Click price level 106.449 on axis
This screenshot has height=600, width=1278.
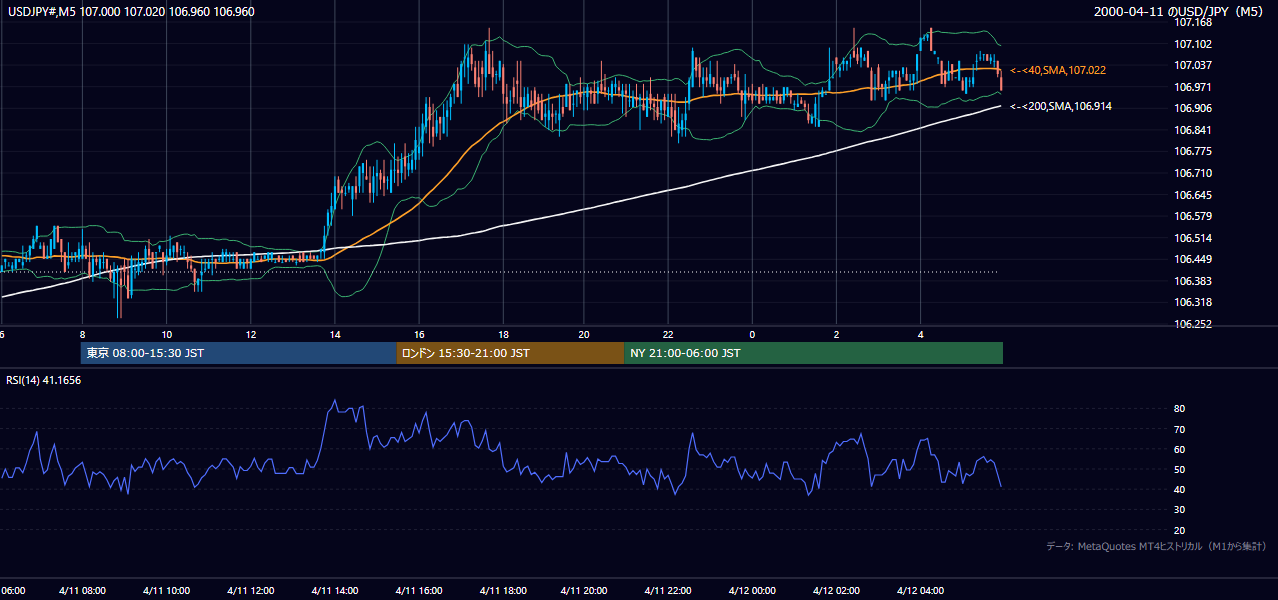1193,259
